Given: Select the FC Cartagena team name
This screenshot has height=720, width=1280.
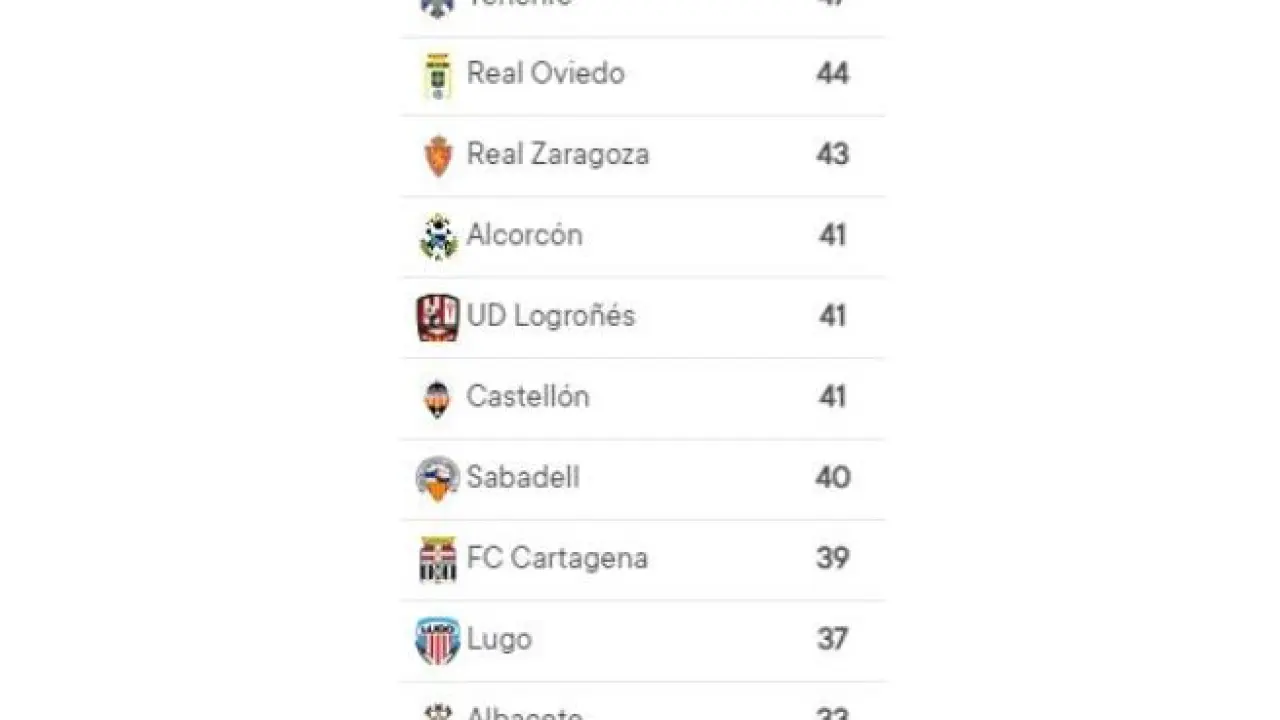Looking at the screenshot, I should tap(557, 558).
